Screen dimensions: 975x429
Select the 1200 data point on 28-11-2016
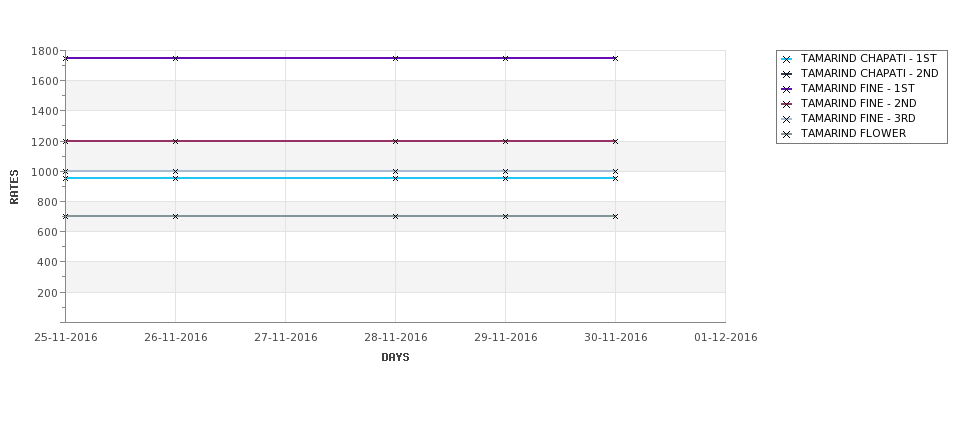tap(395, 141)
